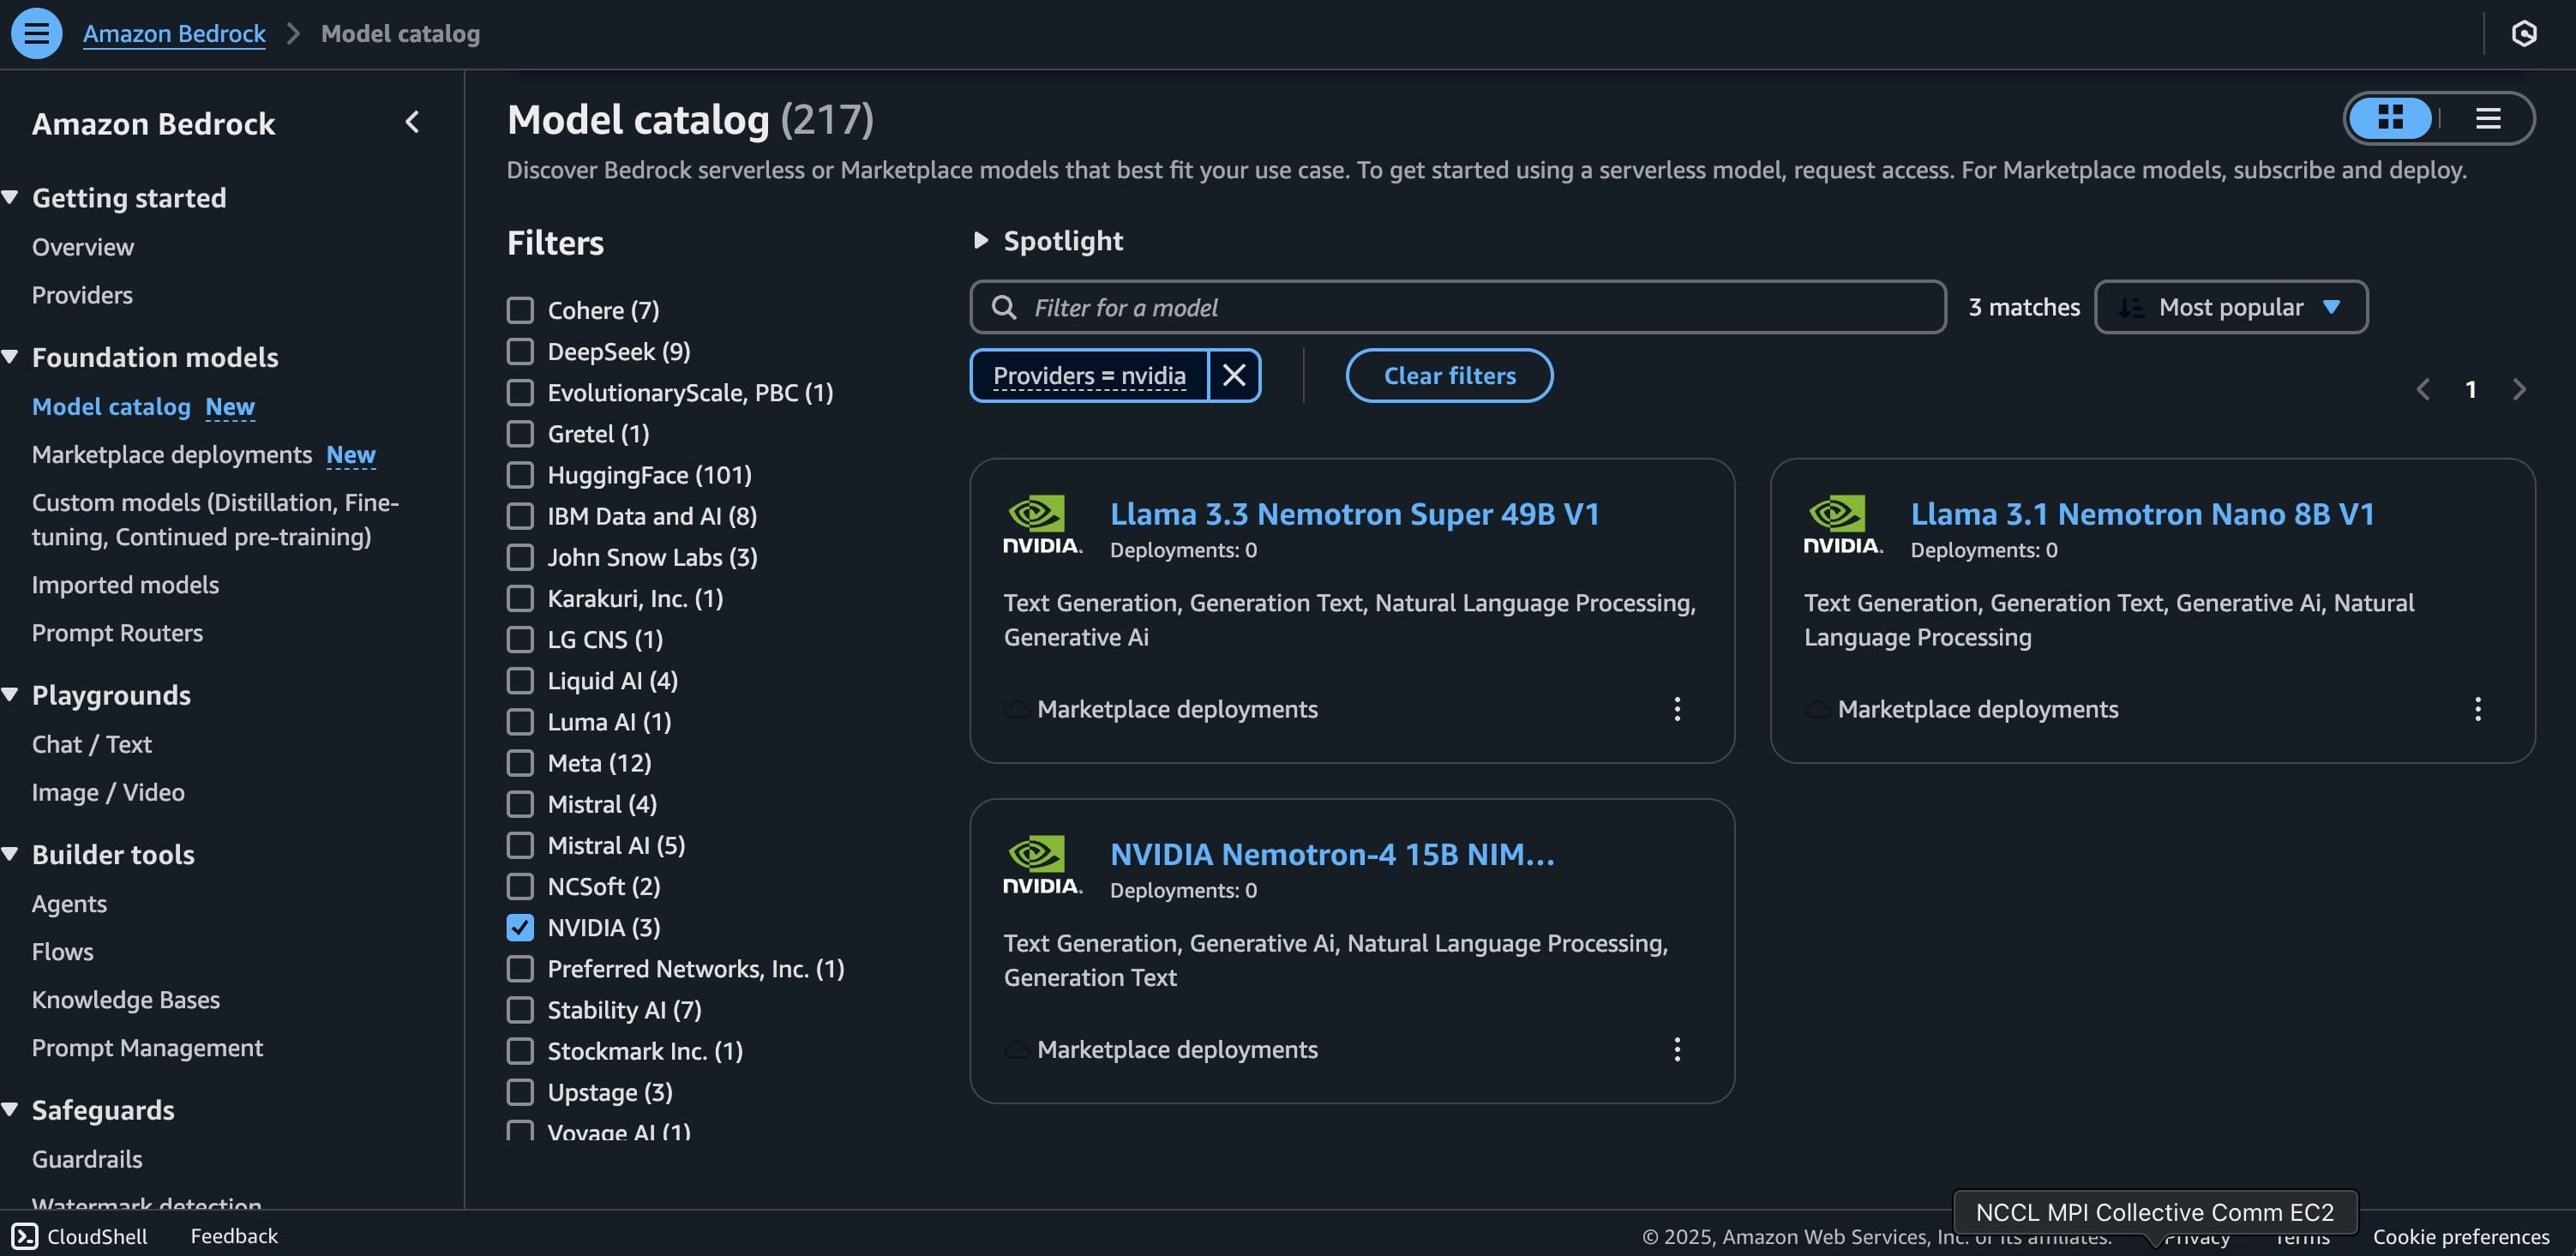The width and height of the screenshot is (2576, 1256).
Task: Open options menu for Llama 3.3 Nemotron card
Action: tap(1677, 709)
